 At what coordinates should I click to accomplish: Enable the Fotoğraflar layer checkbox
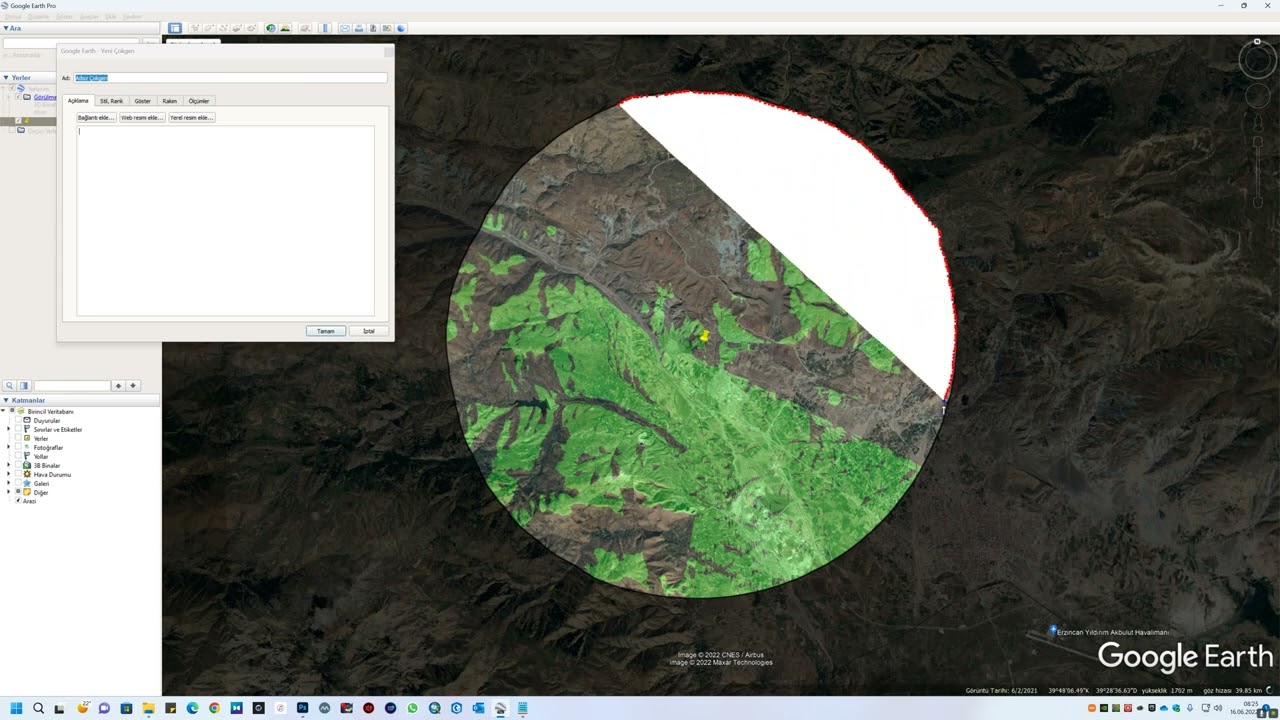[x=18, y=447]
